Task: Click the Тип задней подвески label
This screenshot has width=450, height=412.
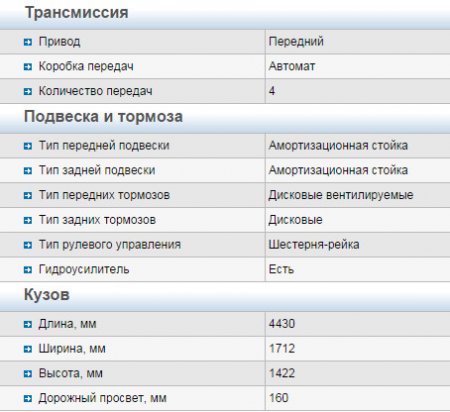Action: pos(97,170)
